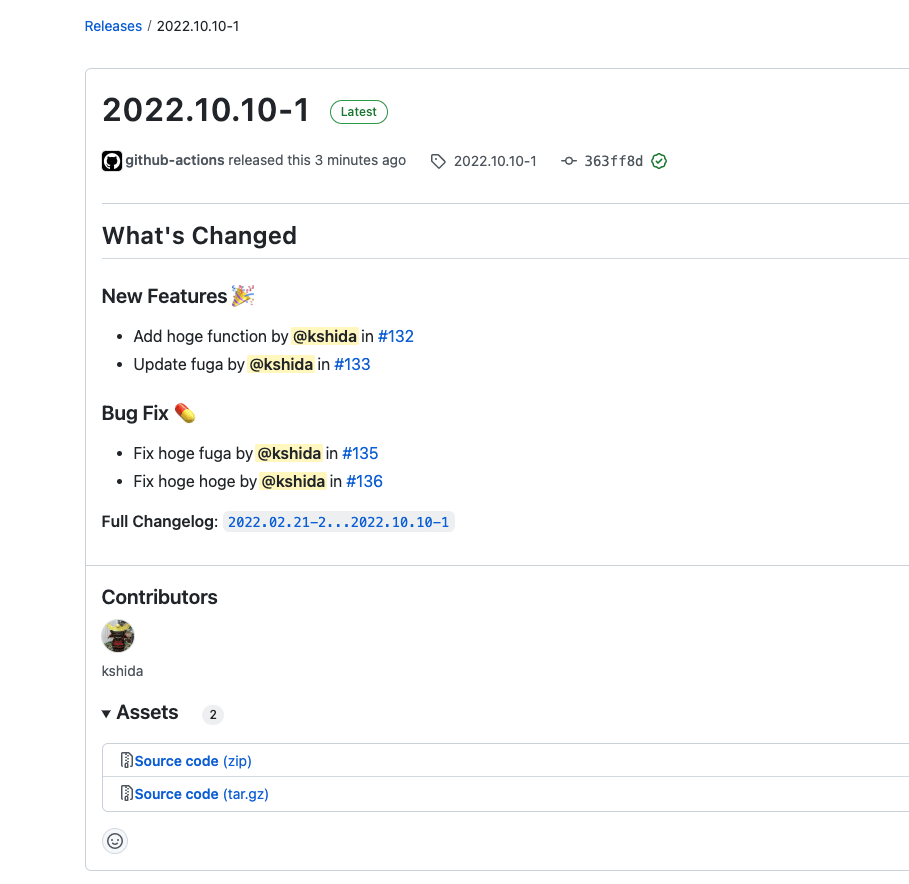The width and height of the screenshot is (909, 884).
Task: Click the New Features heading
Action: 165,296
